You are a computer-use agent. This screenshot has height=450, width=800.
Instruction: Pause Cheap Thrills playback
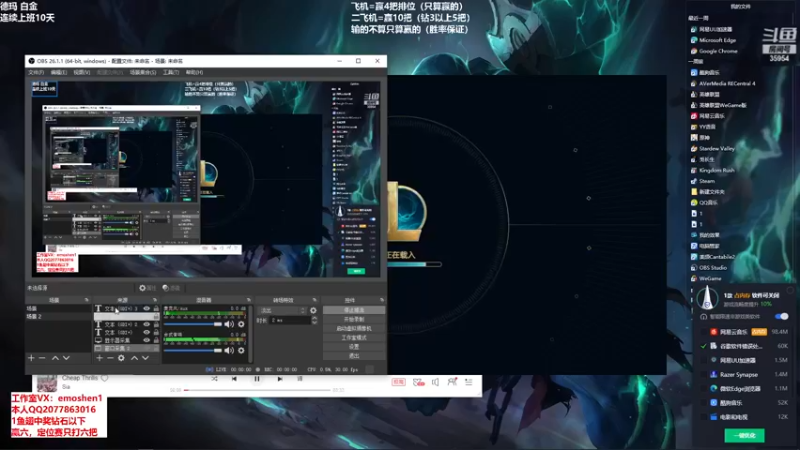click(x=257, y=379)
